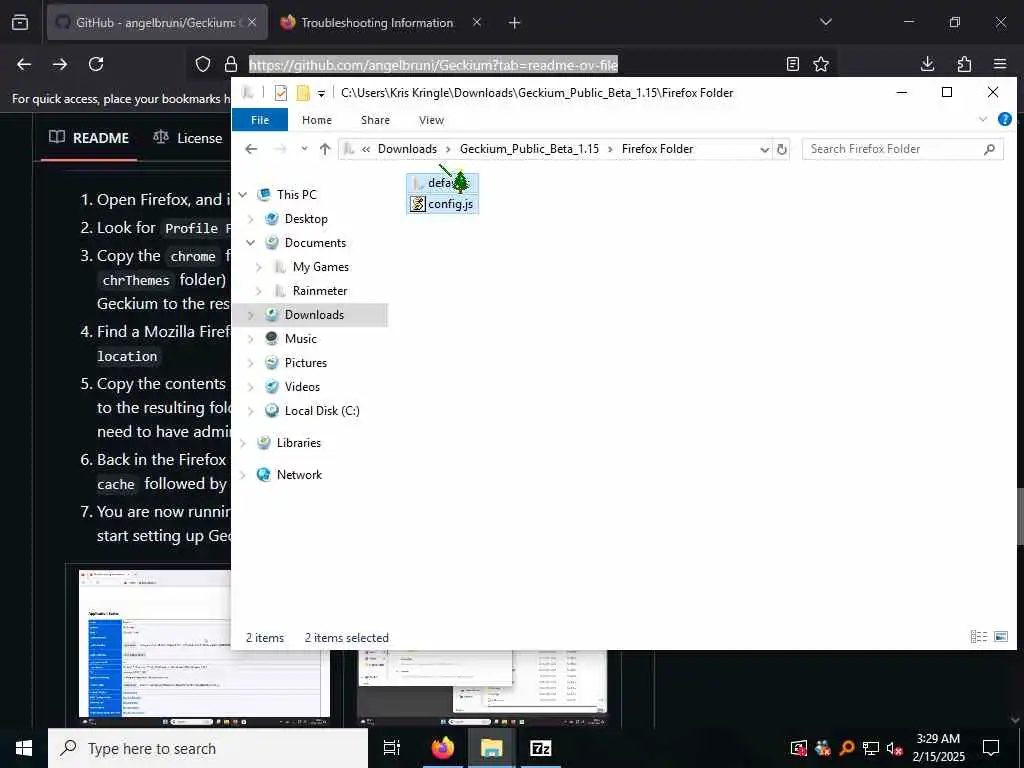
Task: Open the Windows Start menu
Action: [24, 748]
